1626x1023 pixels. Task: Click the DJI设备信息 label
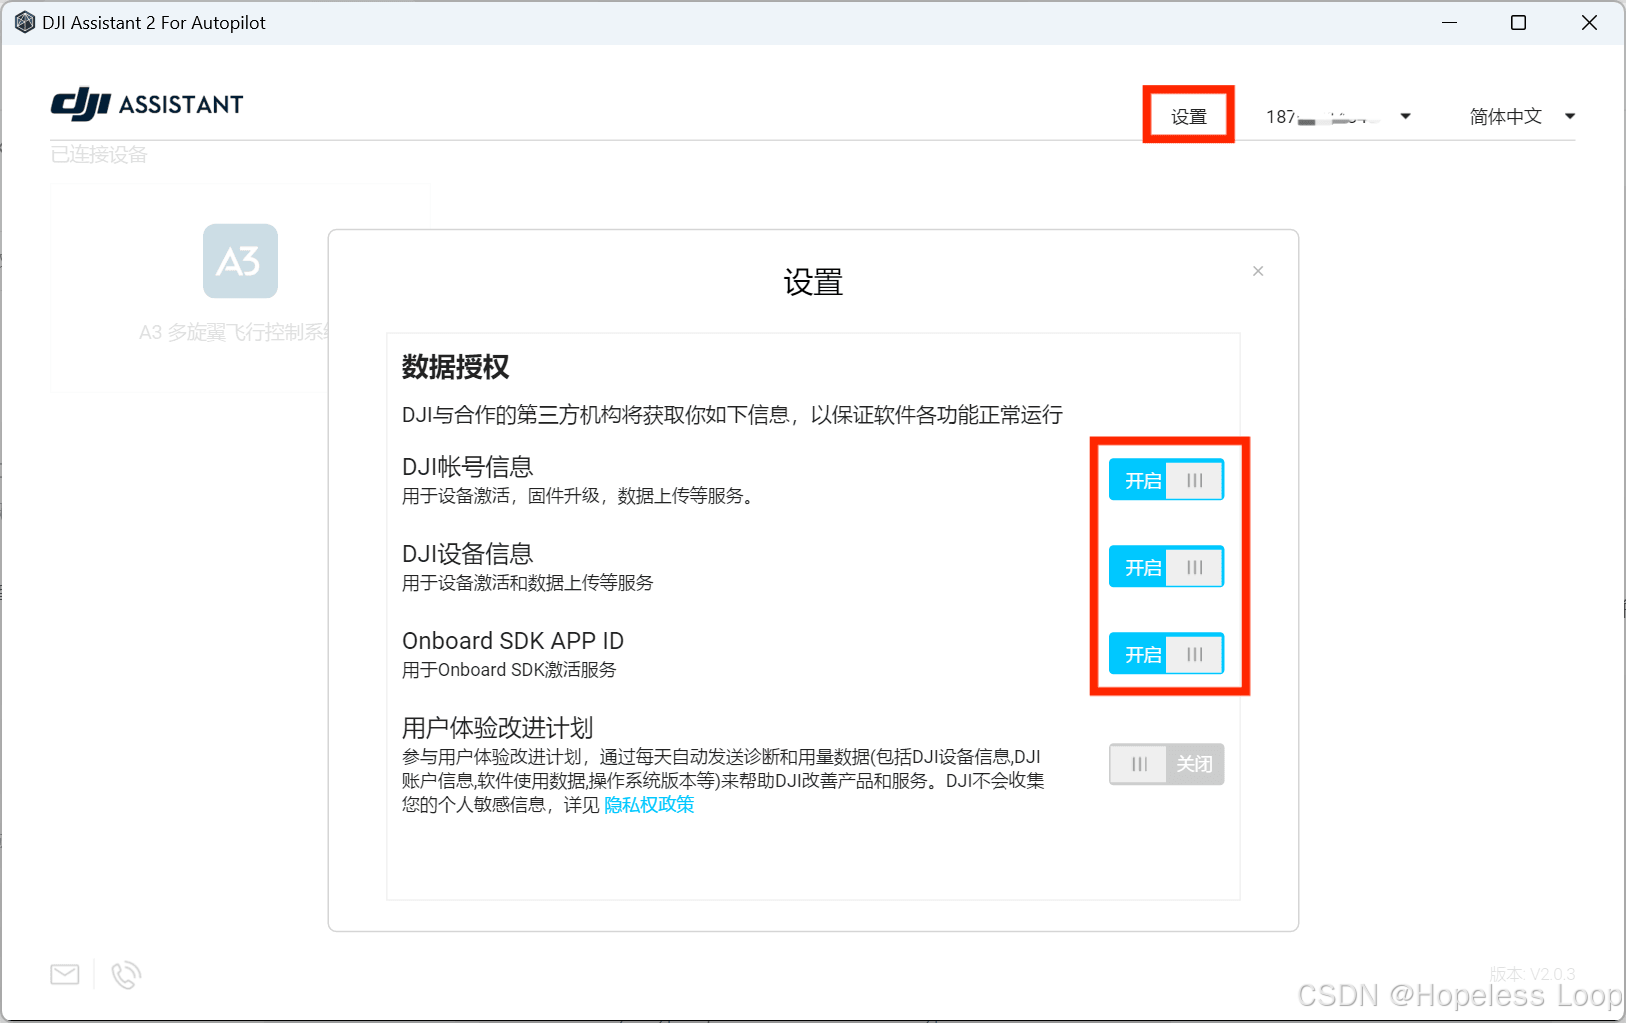point(468,554)
